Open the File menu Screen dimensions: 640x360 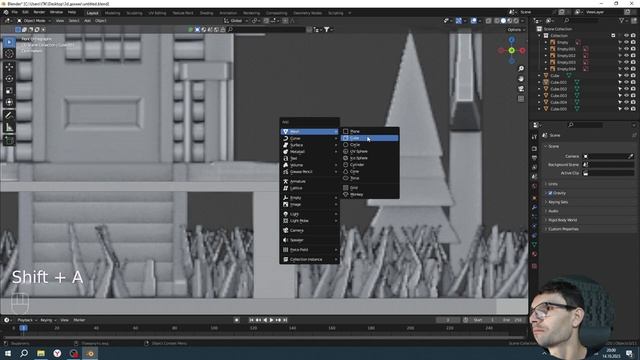pyautogui.click(x=15, y=12)
